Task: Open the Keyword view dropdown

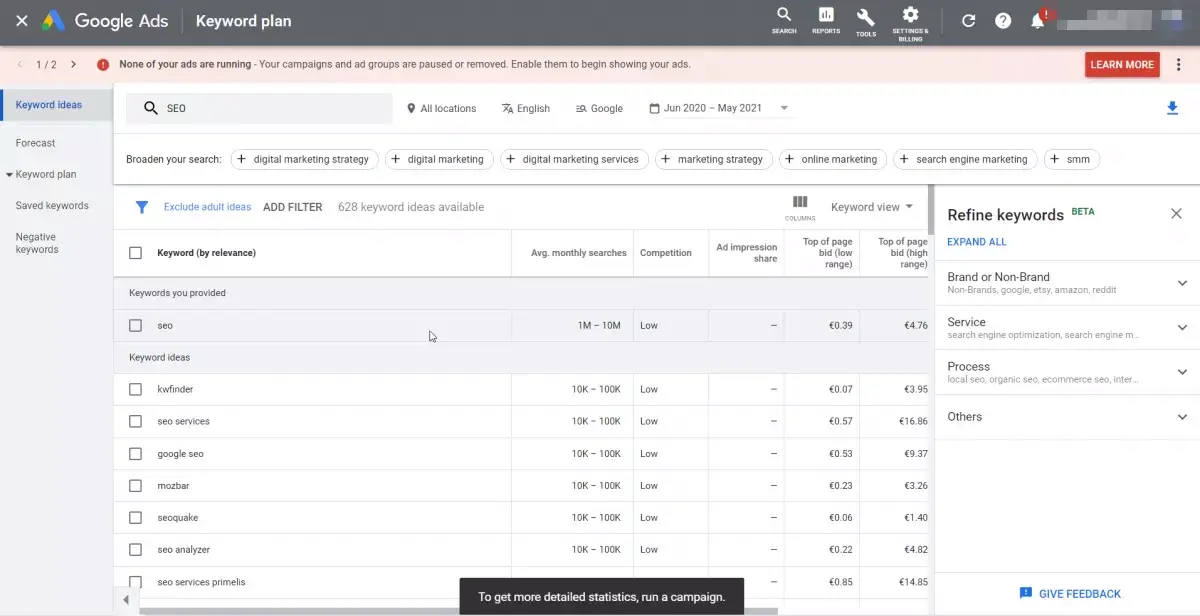Action: tap(872, 207)
